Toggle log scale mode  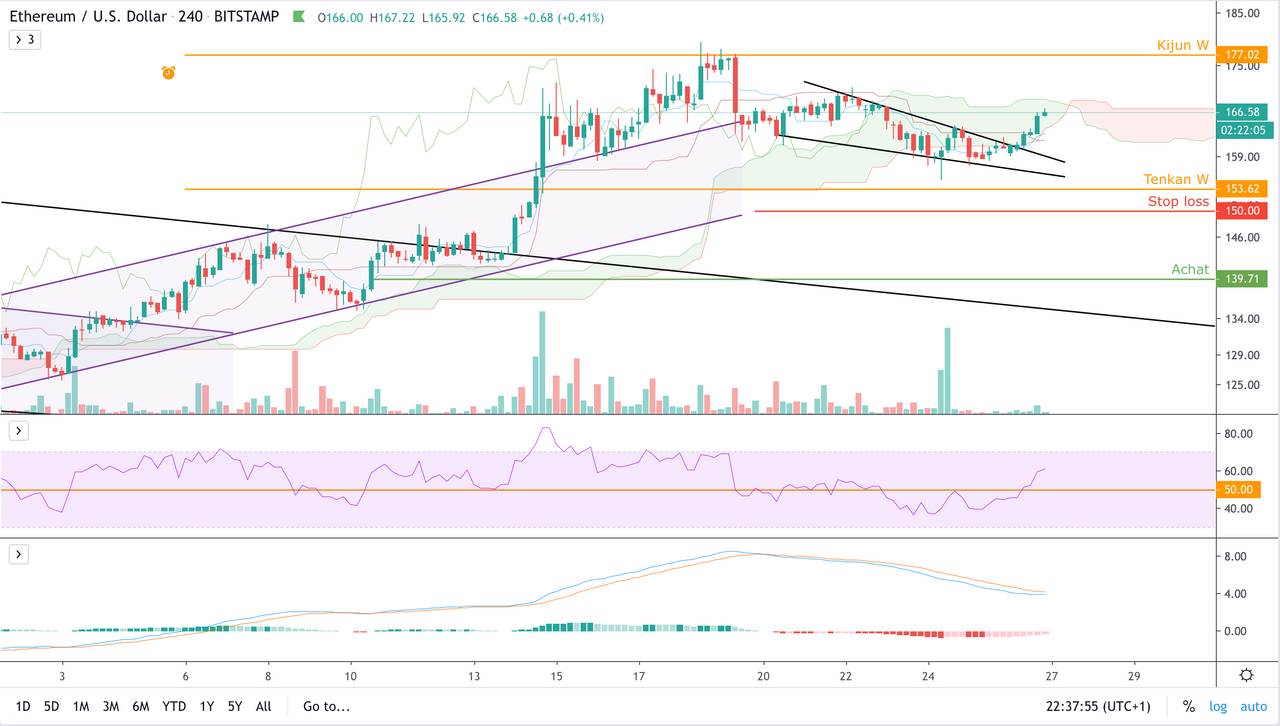point(1217,706)
